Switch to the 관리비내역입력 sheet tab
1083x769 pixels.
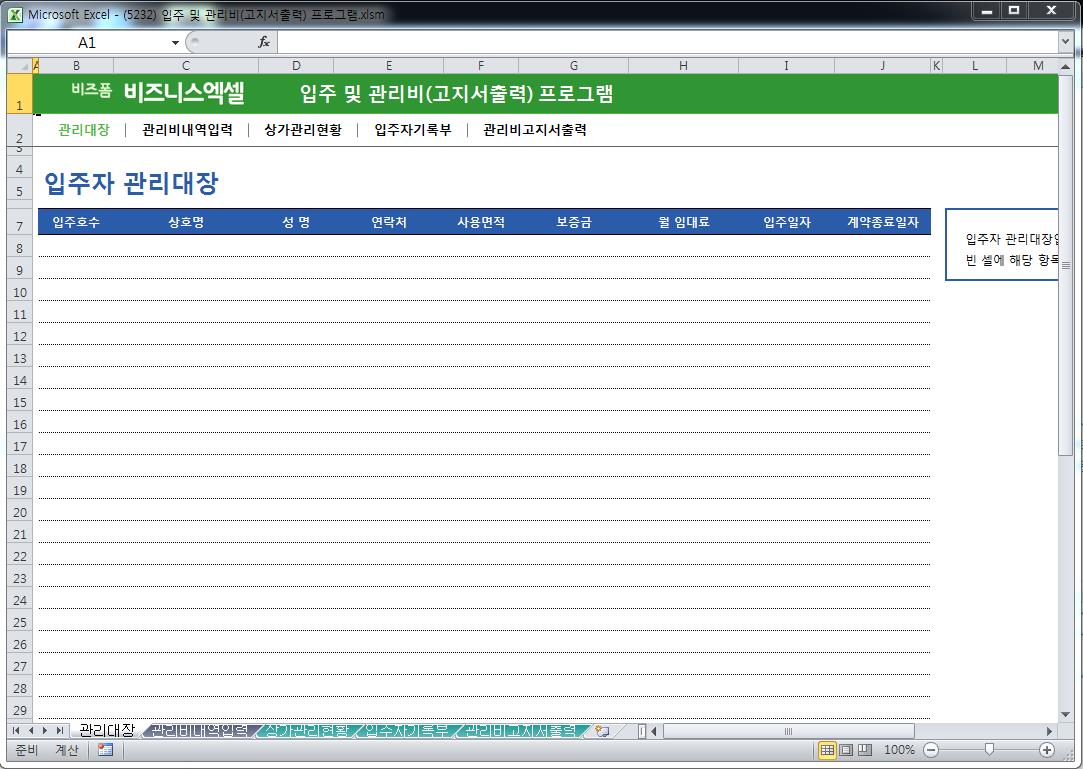point(199,730)
